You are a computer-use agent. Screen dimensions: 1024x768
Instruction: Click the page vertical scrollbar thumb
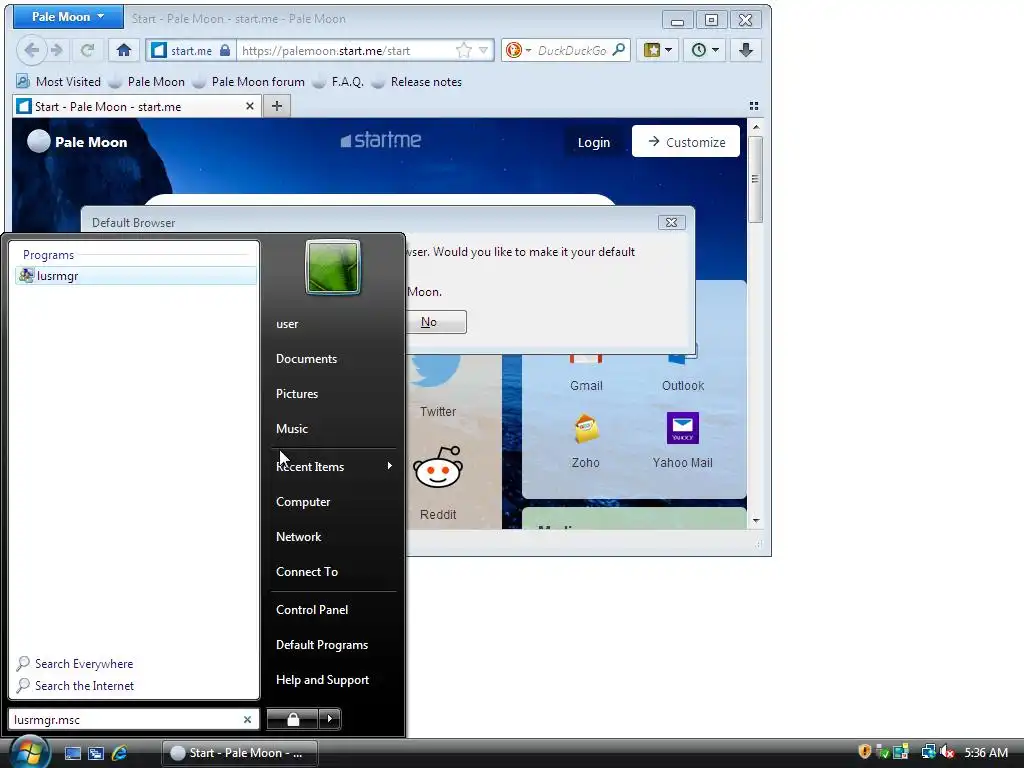pos(756,179)
